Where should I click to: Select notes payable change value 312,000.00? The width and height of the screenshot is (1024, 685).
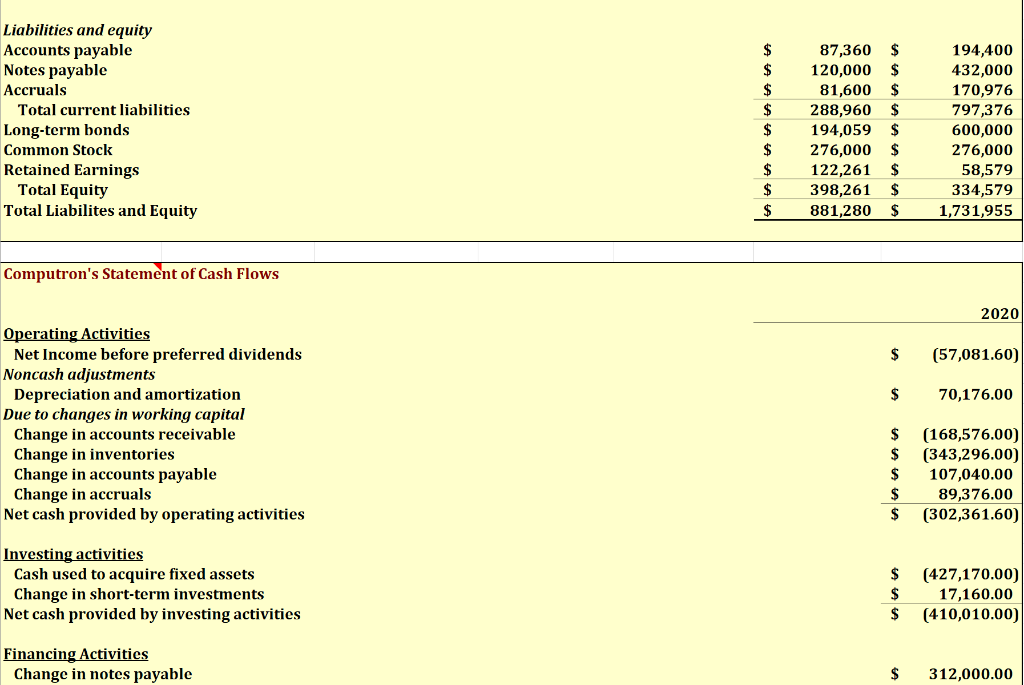tap(971, 674)
